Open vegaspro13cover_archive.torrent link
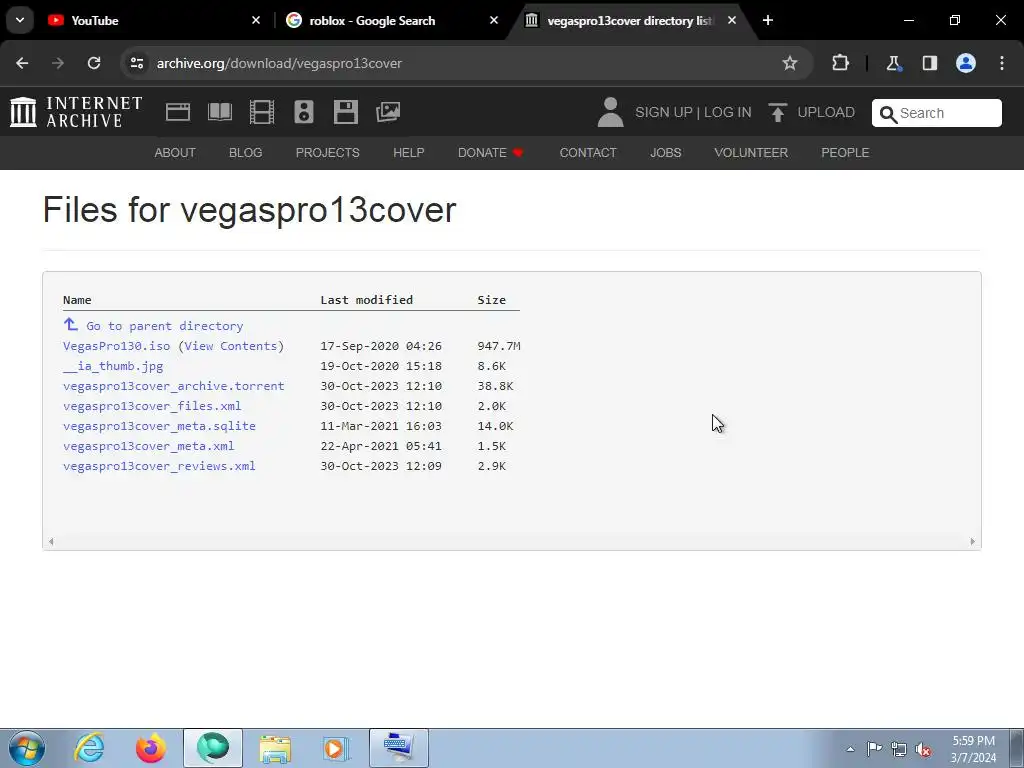This screenshot has height=768, width=1024. pos(174,386)
